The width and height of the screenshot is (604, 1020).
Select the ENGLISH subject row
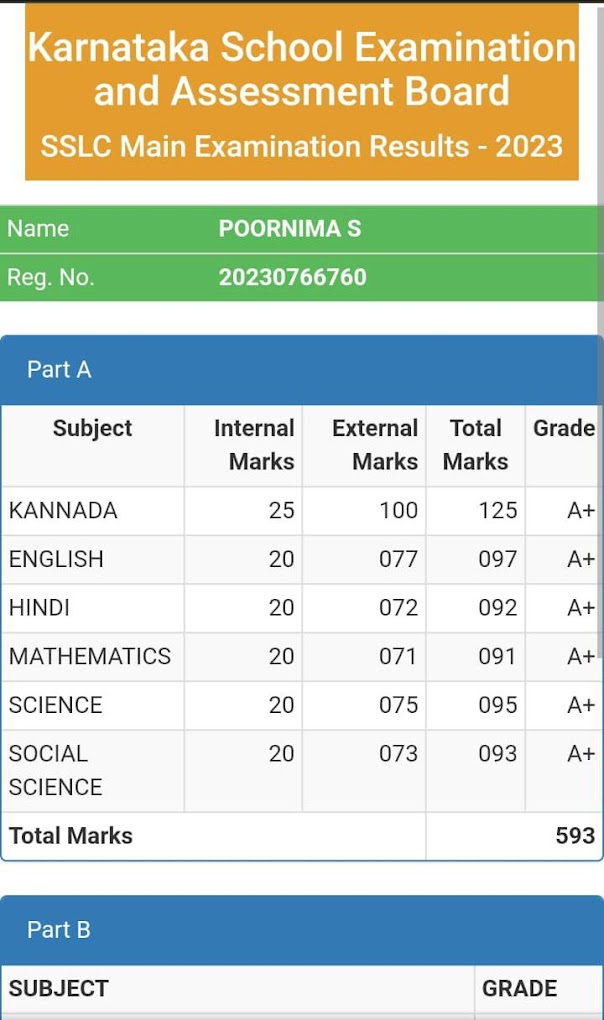coord(302,559)
